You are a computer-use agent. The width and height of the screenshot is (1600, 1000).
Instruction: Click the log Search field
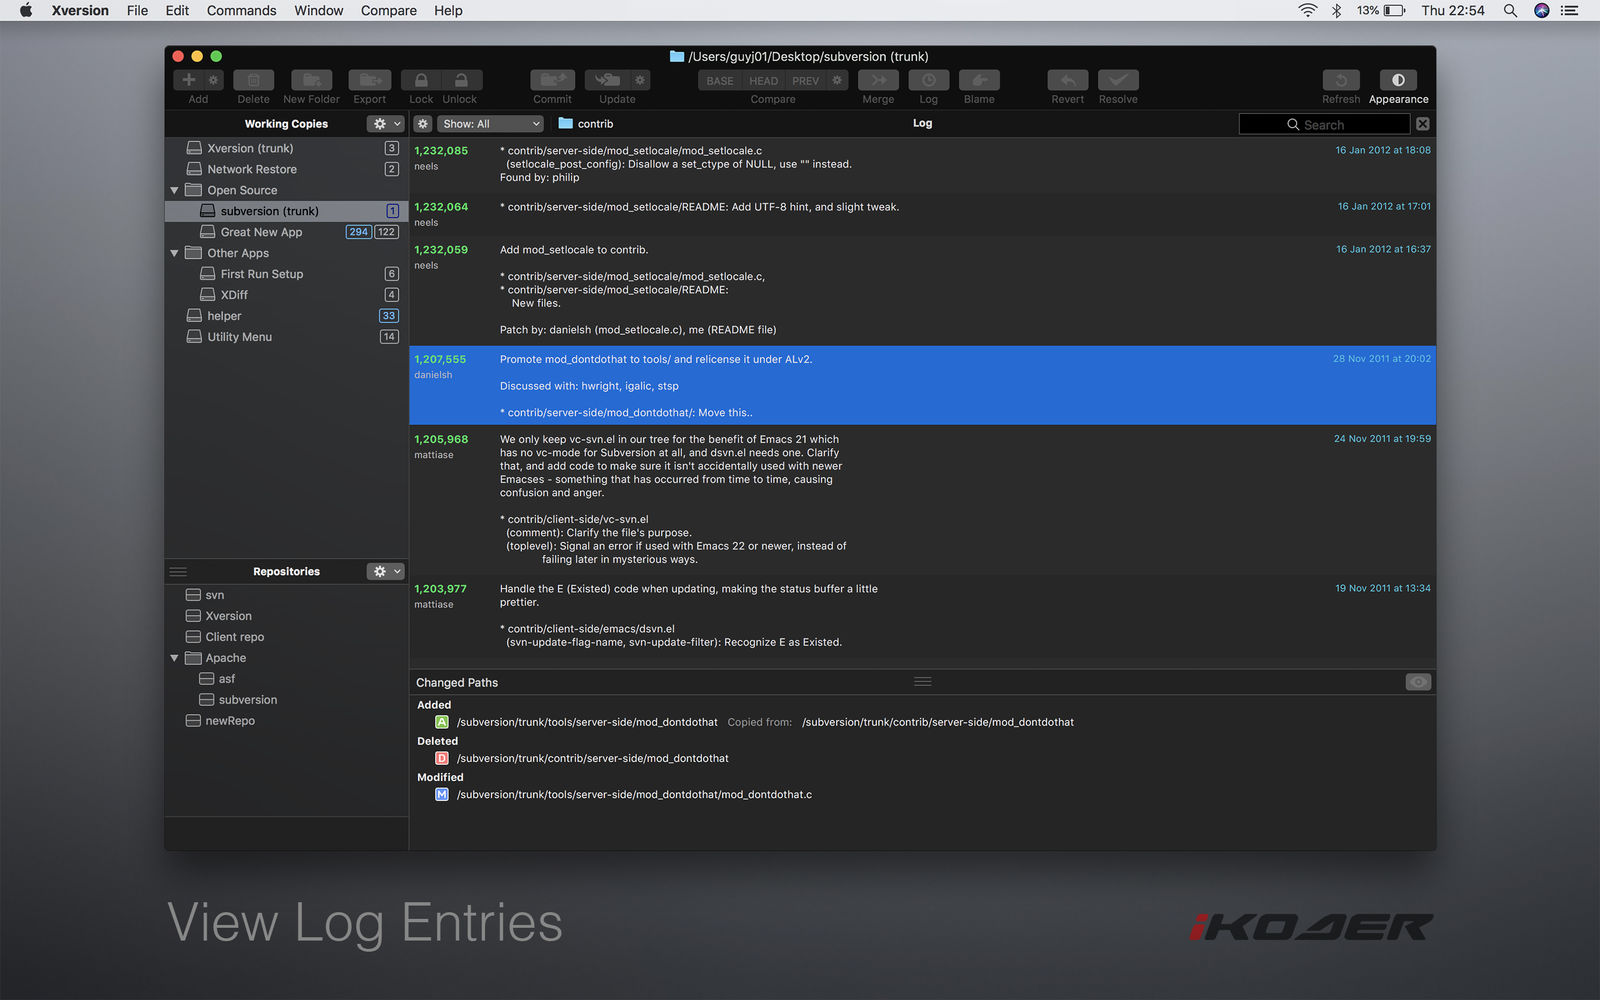coord(1324,124)
